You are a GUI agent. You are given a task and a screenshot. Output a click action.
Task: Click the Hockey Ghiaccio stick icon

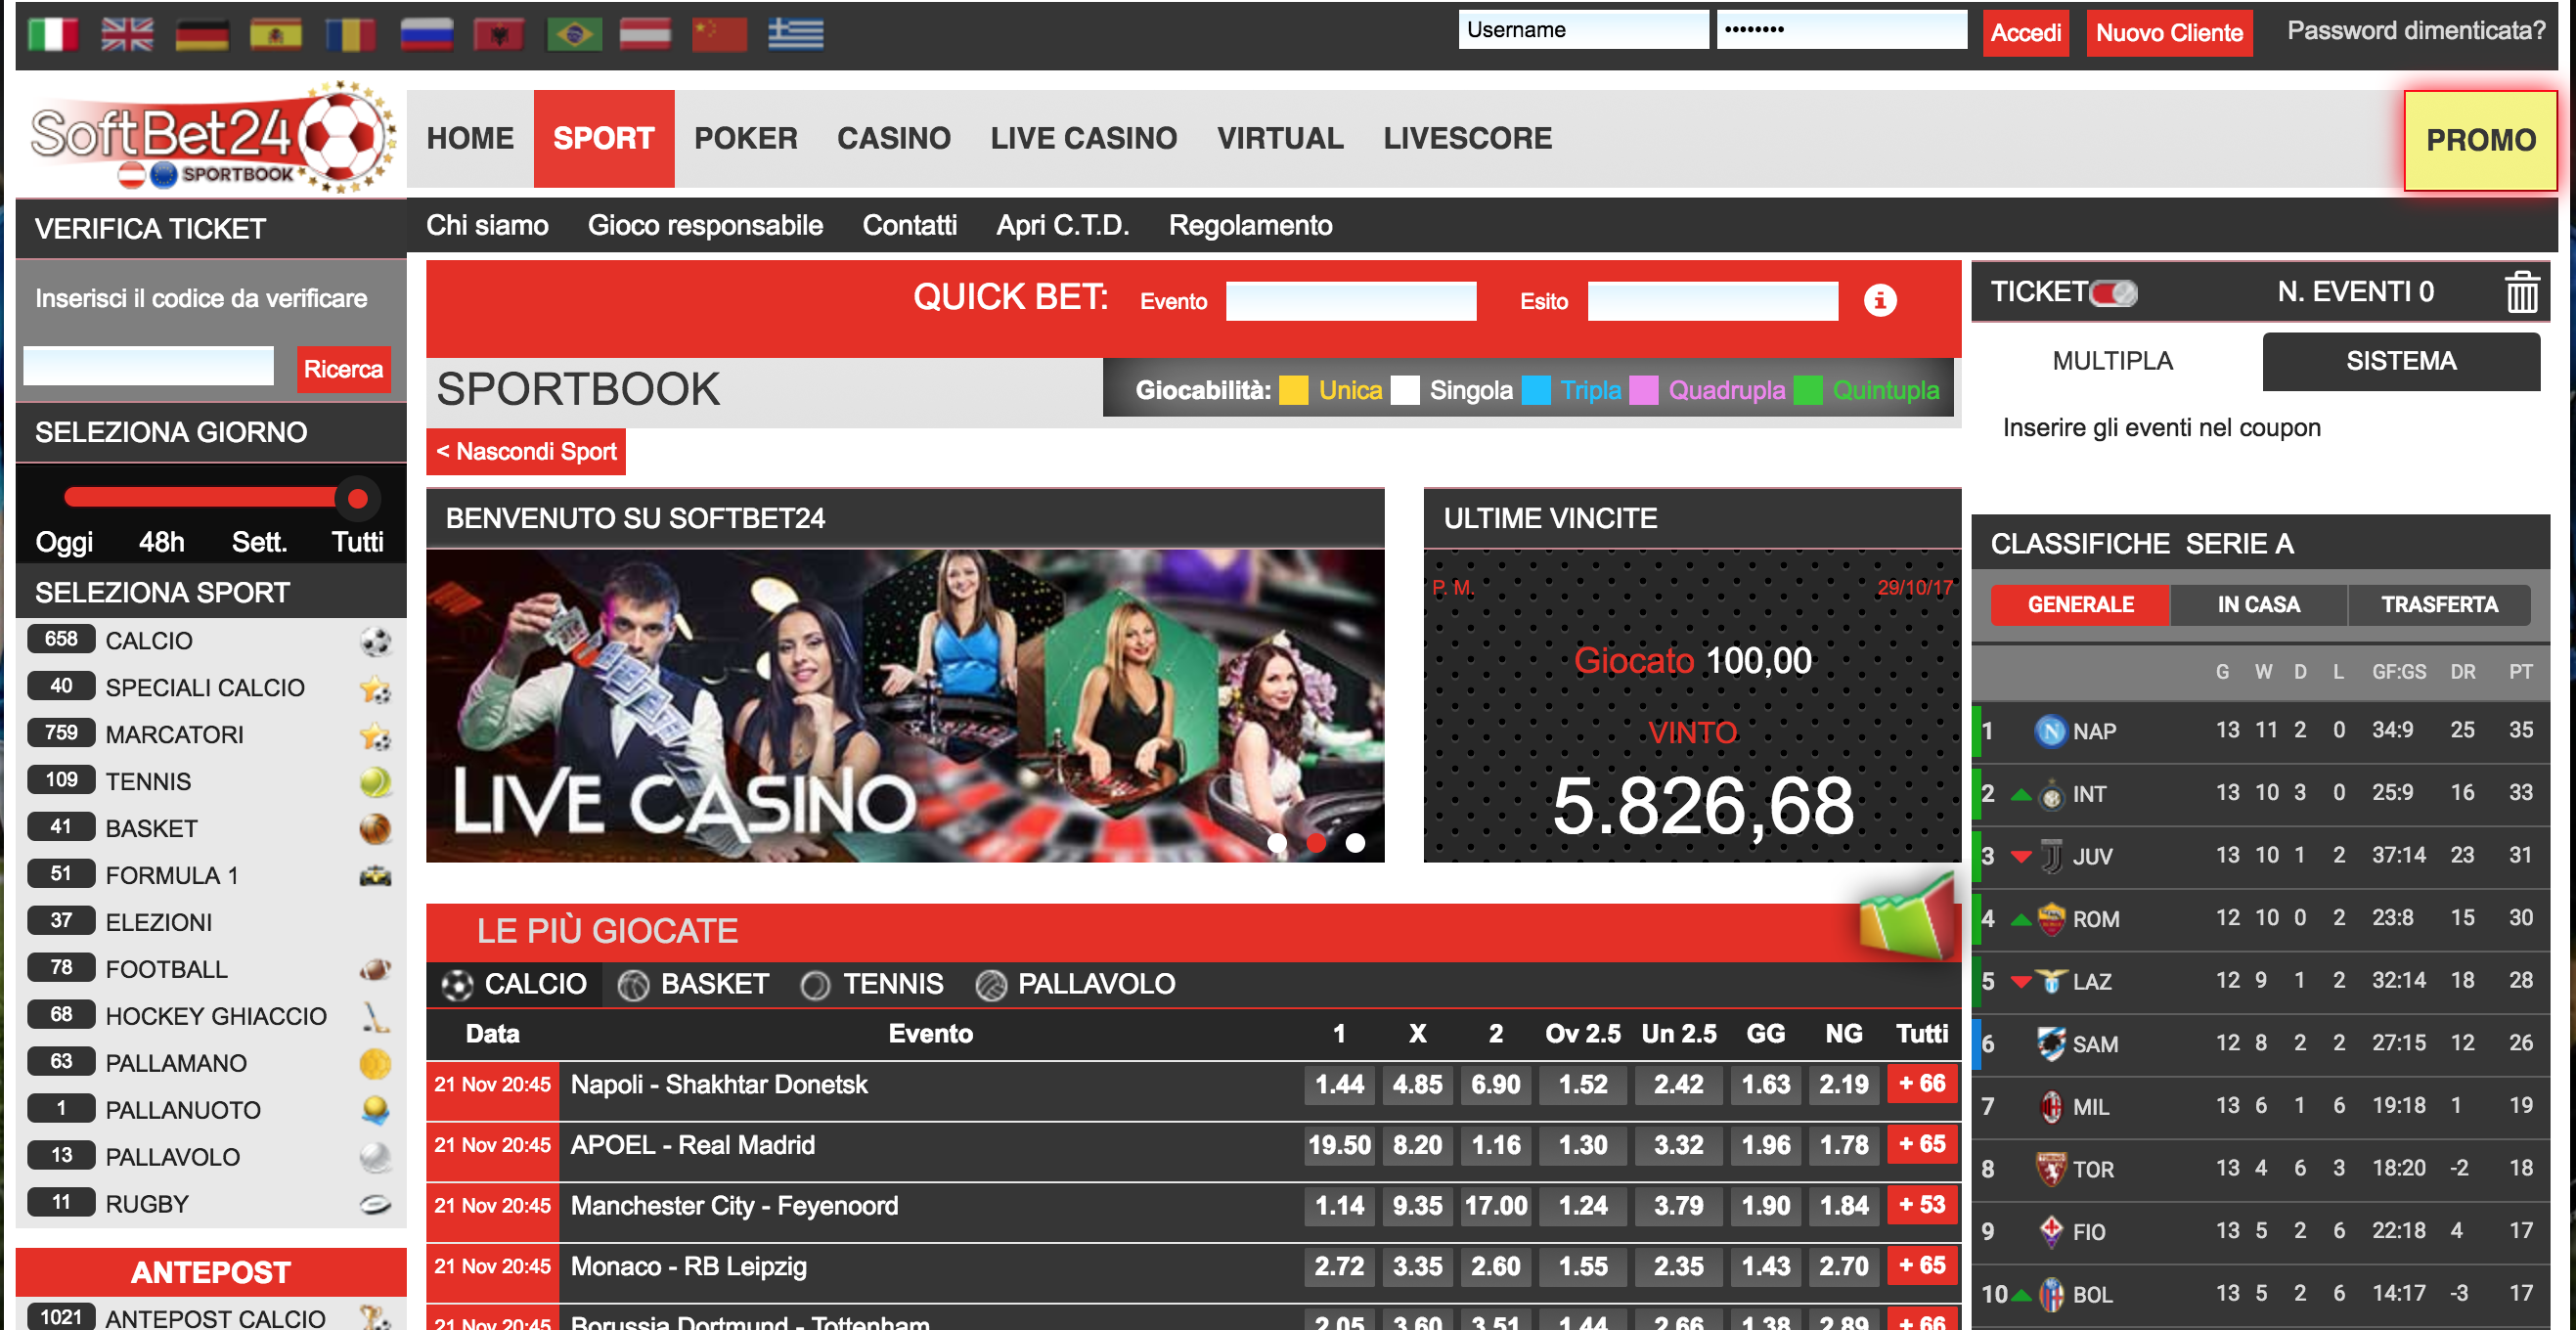tap(375, 1016)
